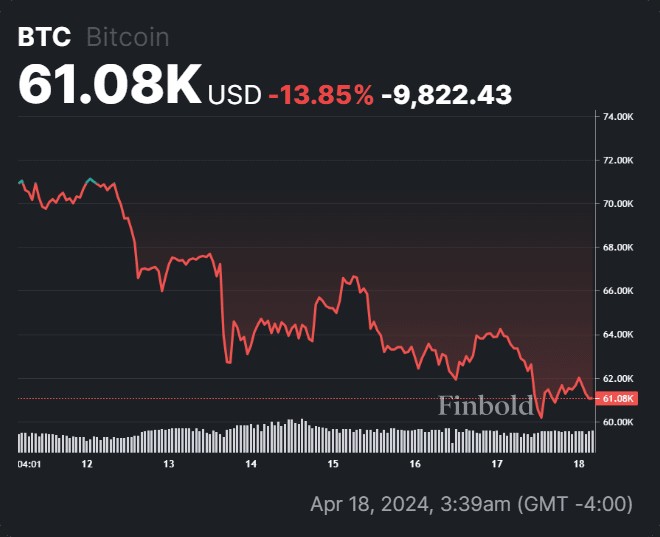Click the Finbold watermark logo
Image resolution: width=660 pixels, height=537 pixels.
pos(486,406)
